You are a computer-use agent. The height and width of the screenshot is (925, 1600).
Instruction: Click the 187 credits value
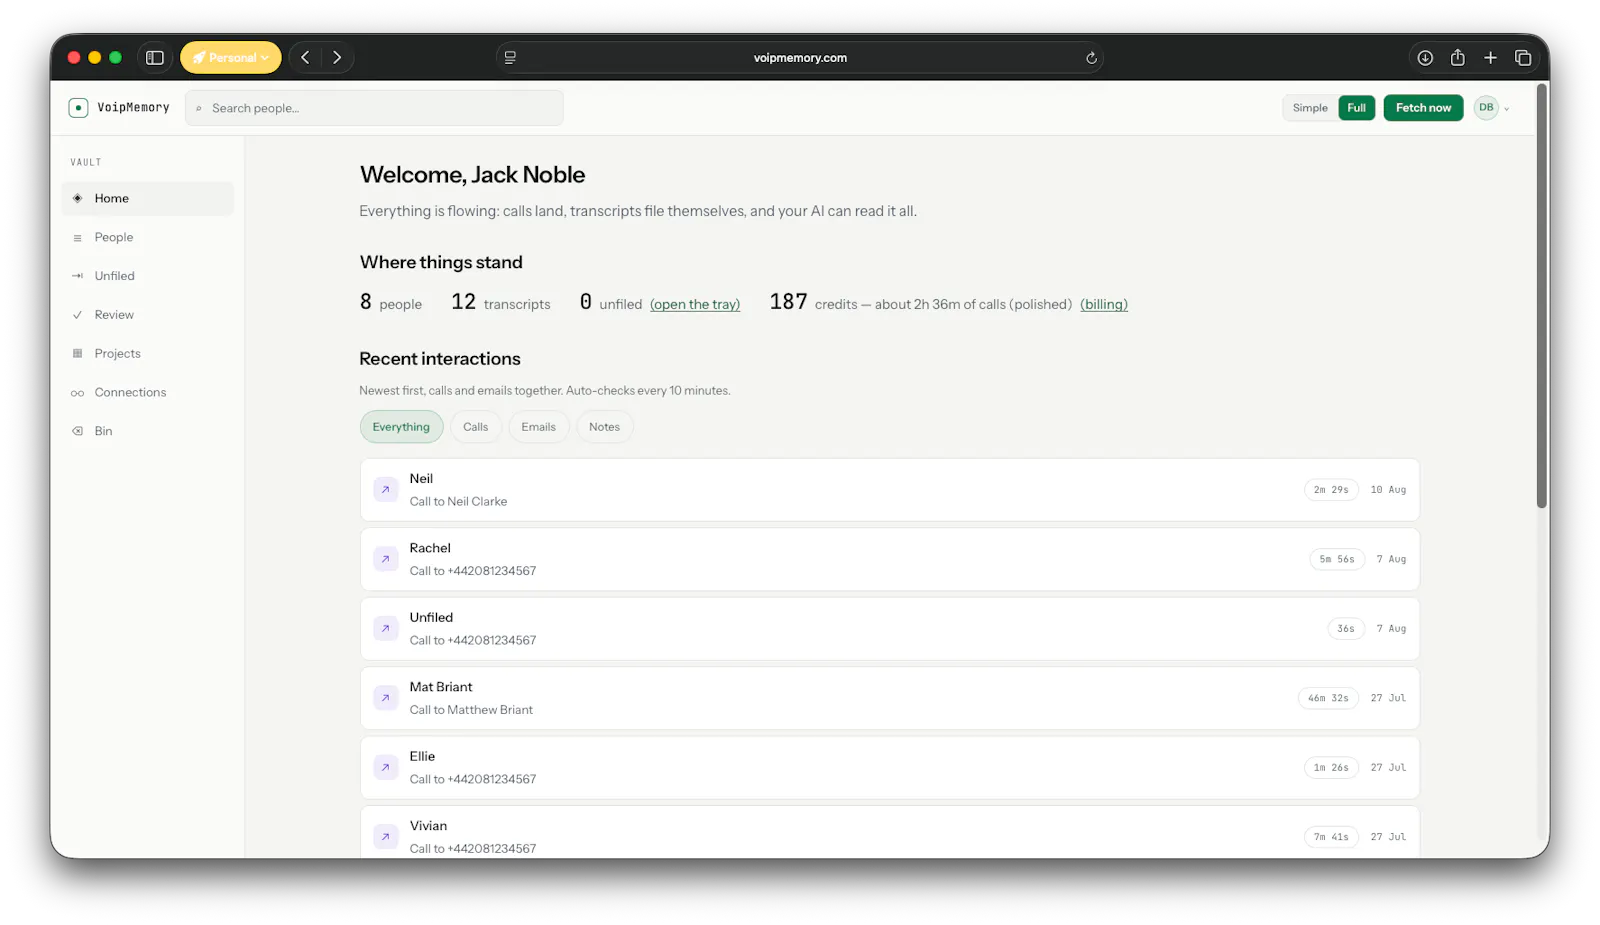coord(788,302)
